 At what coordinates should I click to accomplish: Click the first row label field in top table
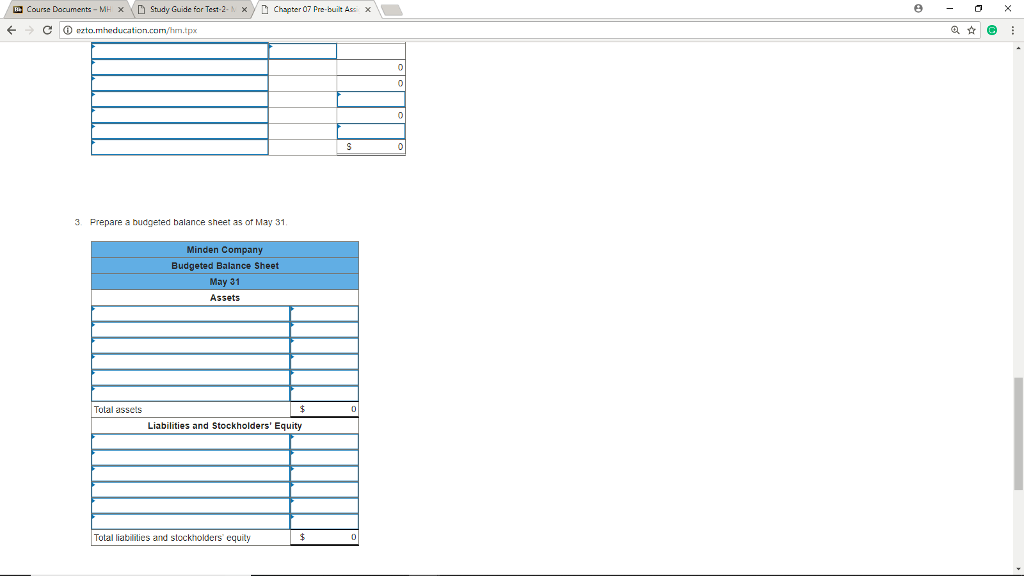(x=180, y=51)
